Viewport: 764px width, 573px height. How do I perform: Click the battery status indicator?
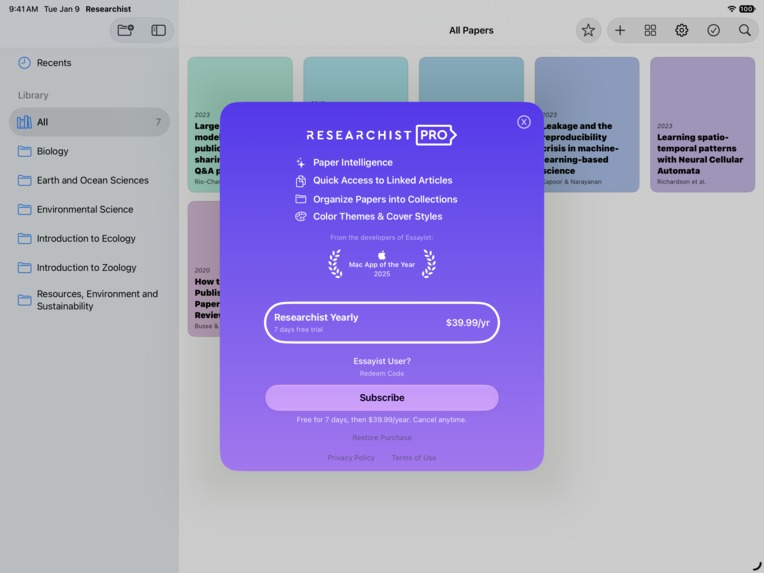[x=747, y=9]
